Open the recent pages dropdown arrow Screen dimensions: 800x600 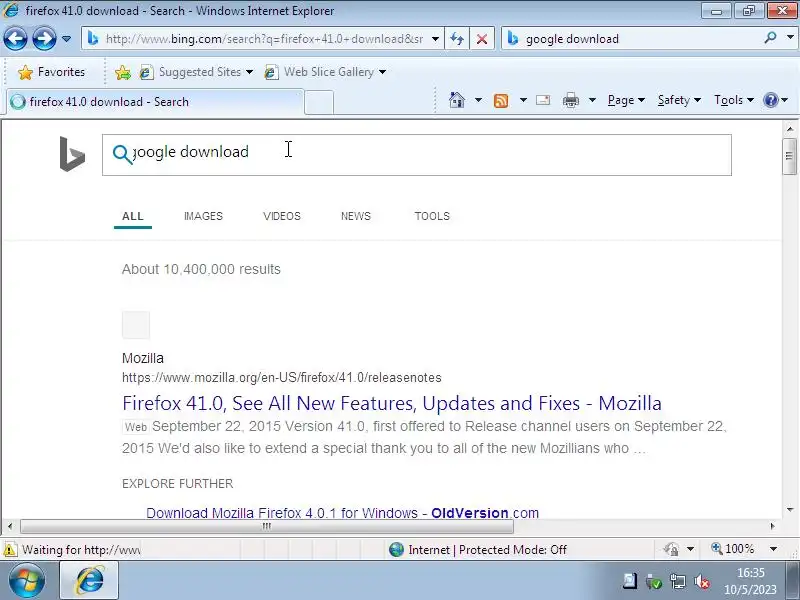(66, 39)
